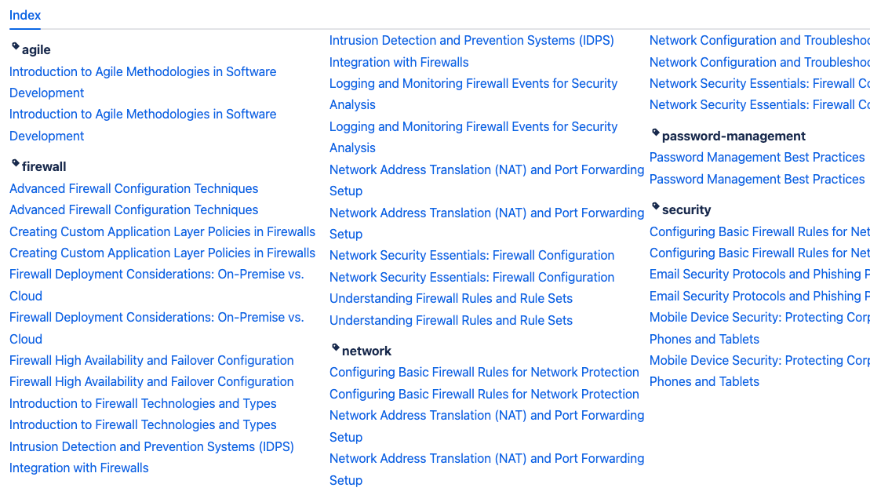
Task: Open first Mobile Device Security link
Action: [755, 318]
